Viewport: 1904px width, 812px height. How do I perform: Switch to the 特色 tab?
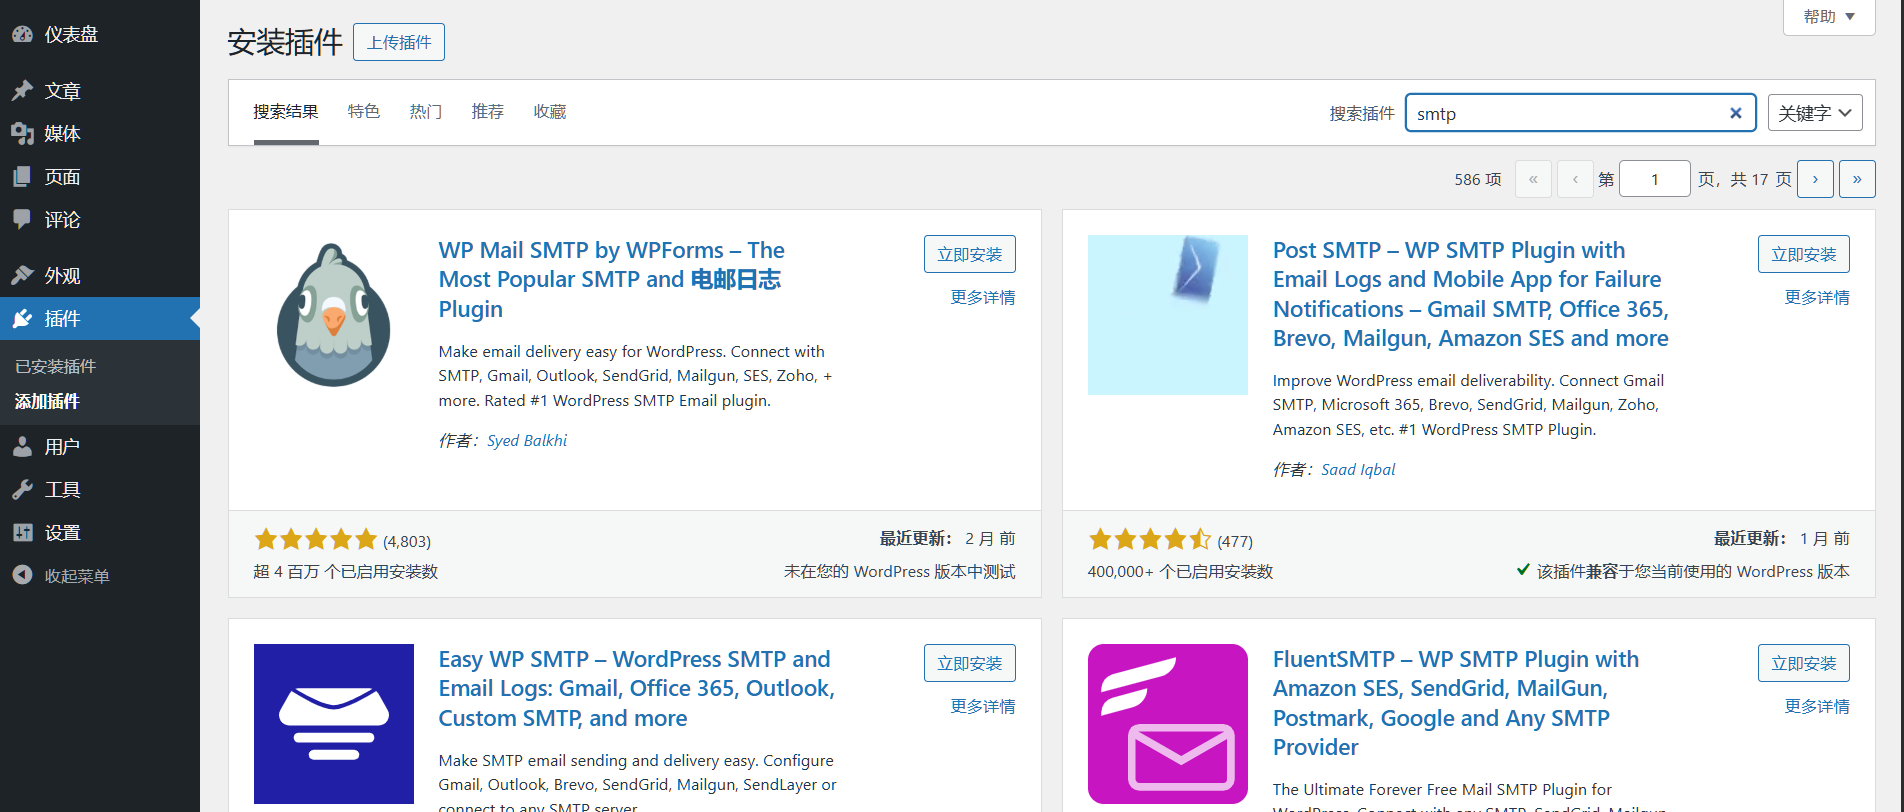pos(364,112)
